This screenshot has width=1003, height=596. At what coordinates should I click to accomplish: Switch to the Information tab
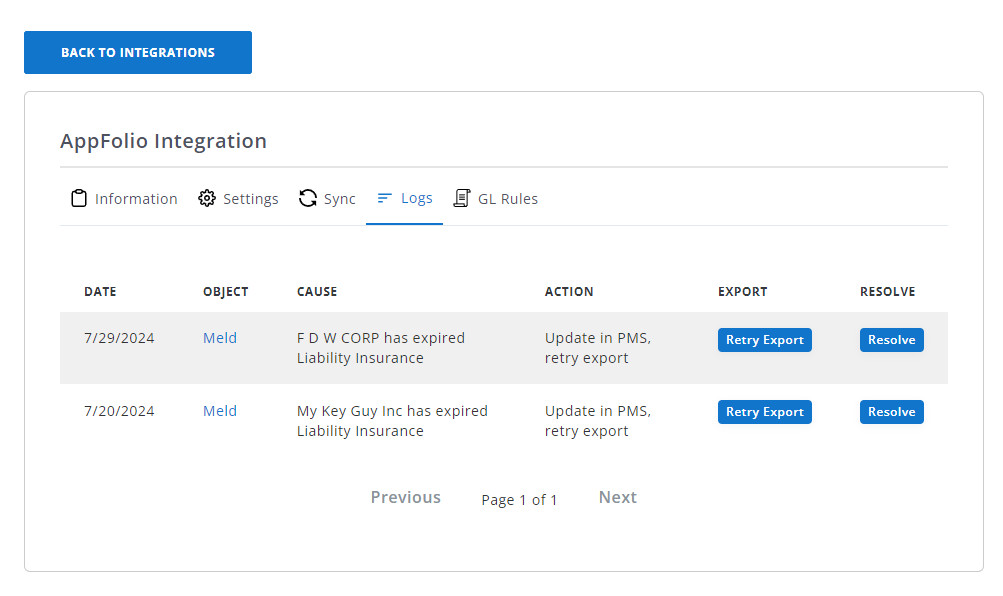[x=135, y=199]
